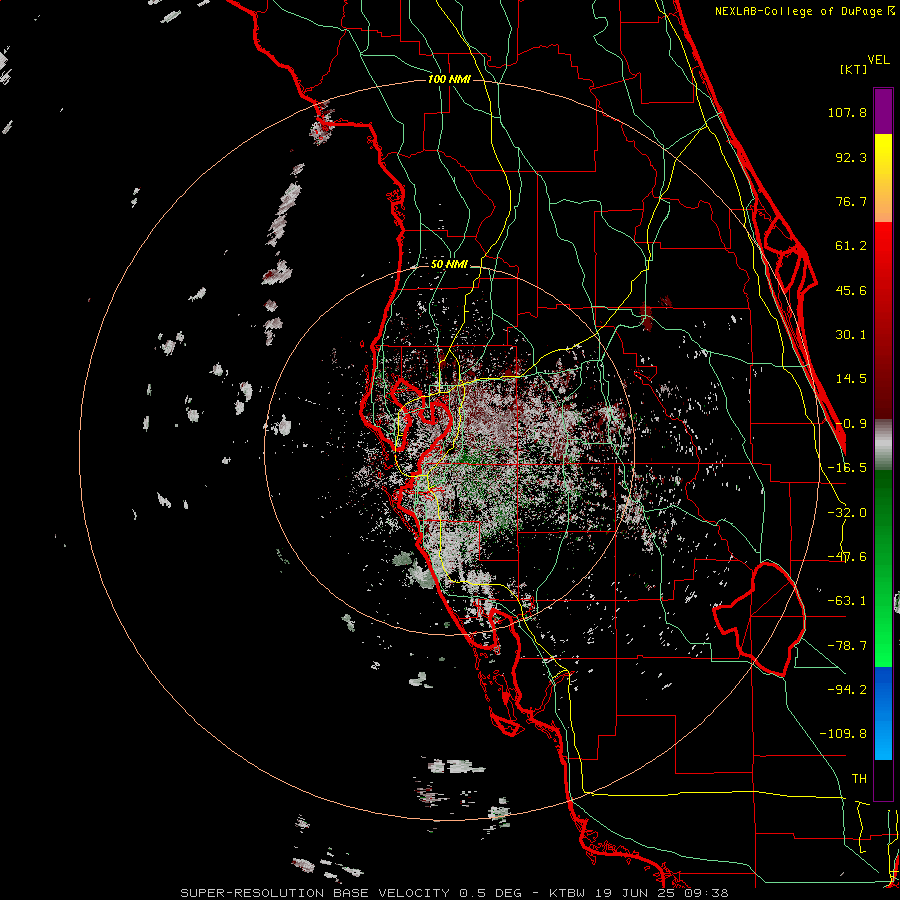Click the gray near-zero segment of color bar
This screenshot has width=900, height=900.
(x=883, y=445)
